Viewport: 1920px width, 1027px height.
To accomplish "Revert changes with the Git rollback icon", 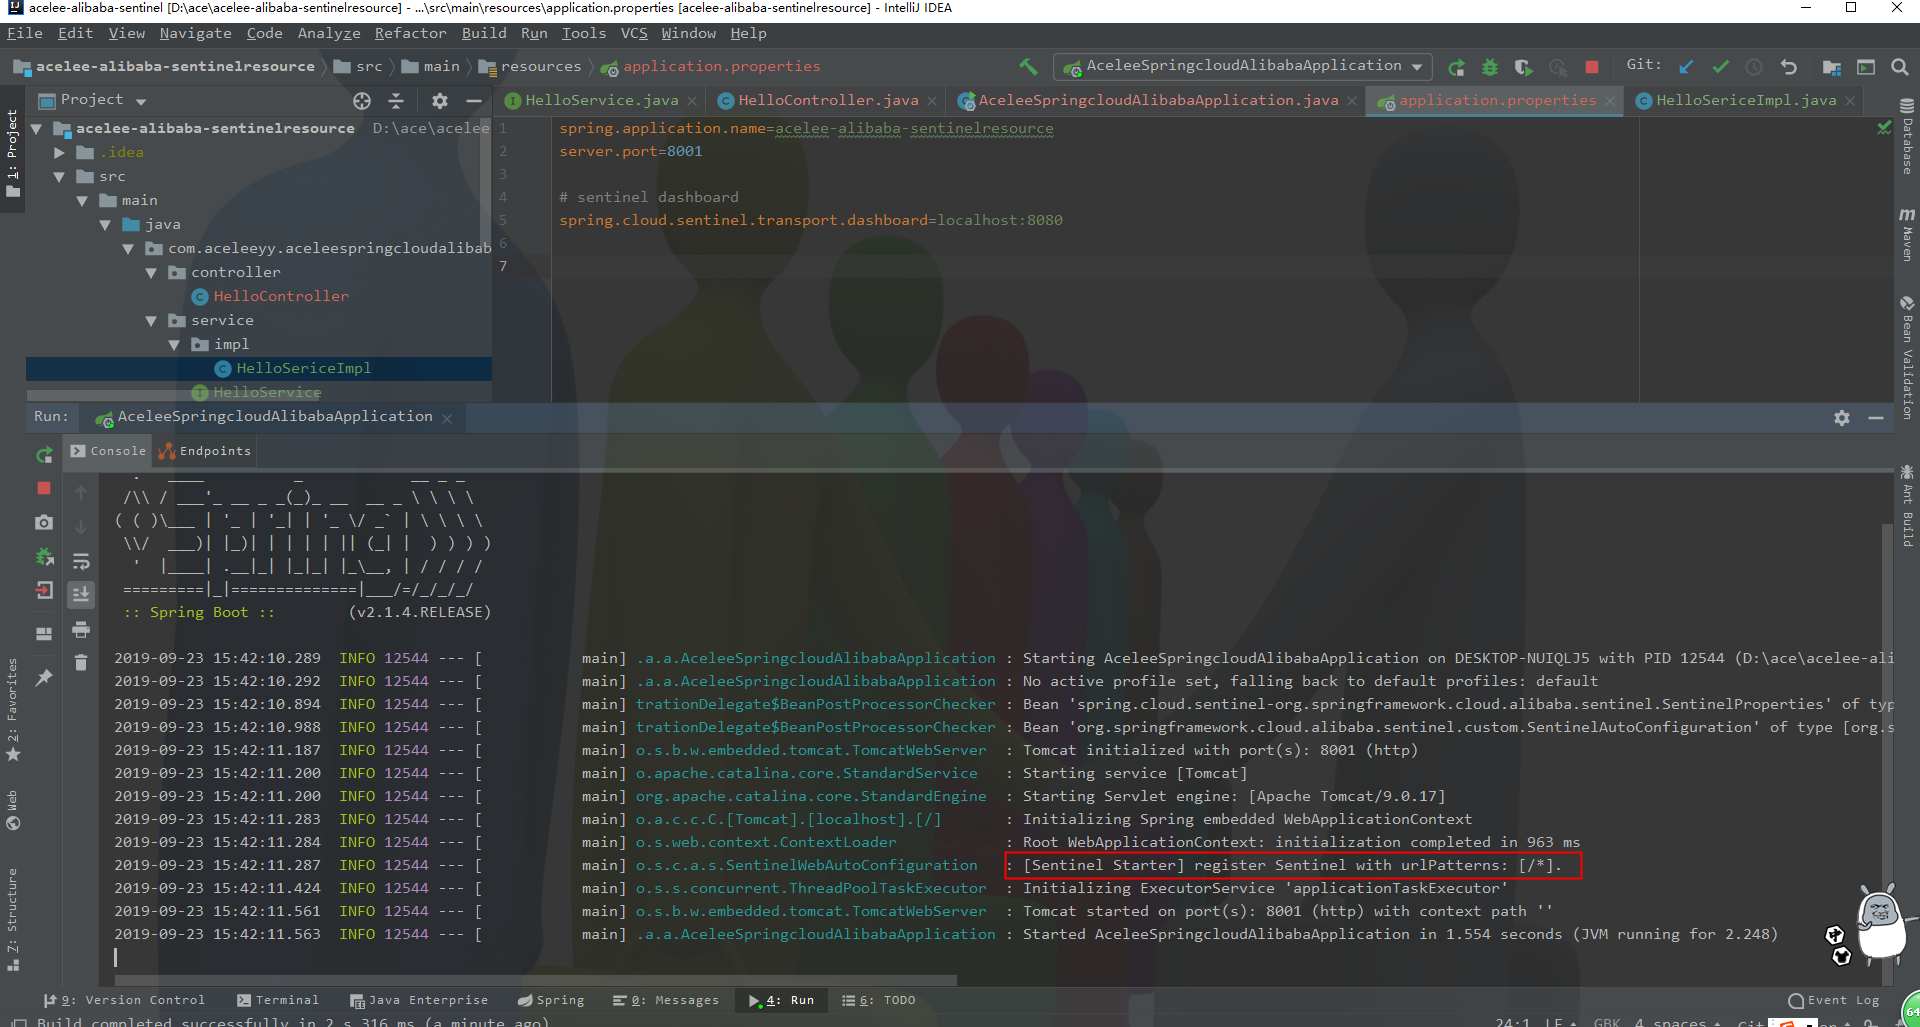I will click(1788, 67).
